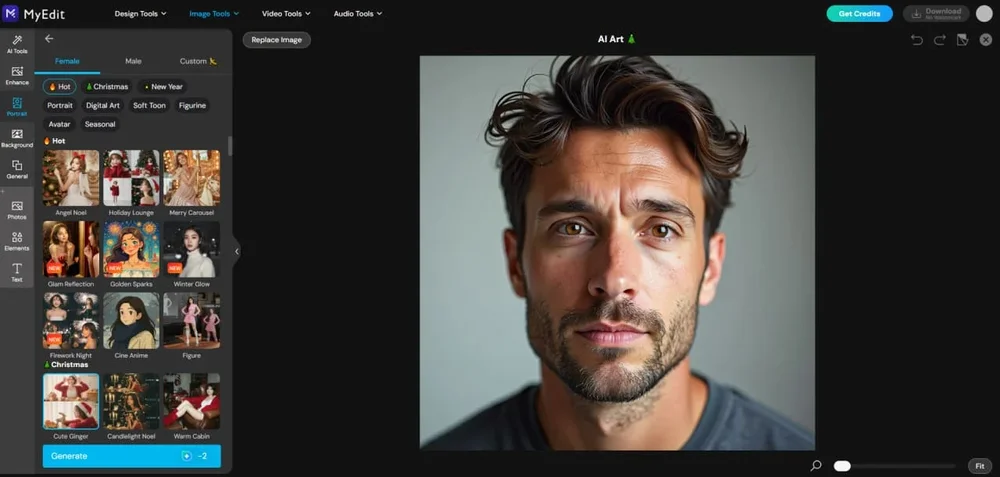Screen dimensions: 1000x477
Task: Select the Enhance tool icon
Action: (16, 75)
